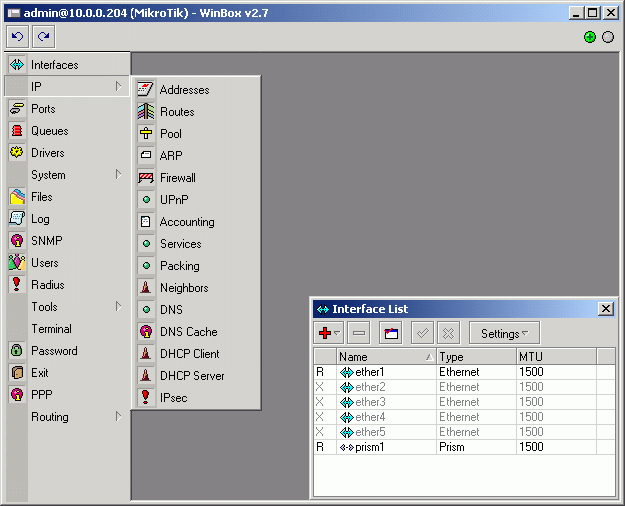
Task: Open the router Log
Action: click(67, 219)
